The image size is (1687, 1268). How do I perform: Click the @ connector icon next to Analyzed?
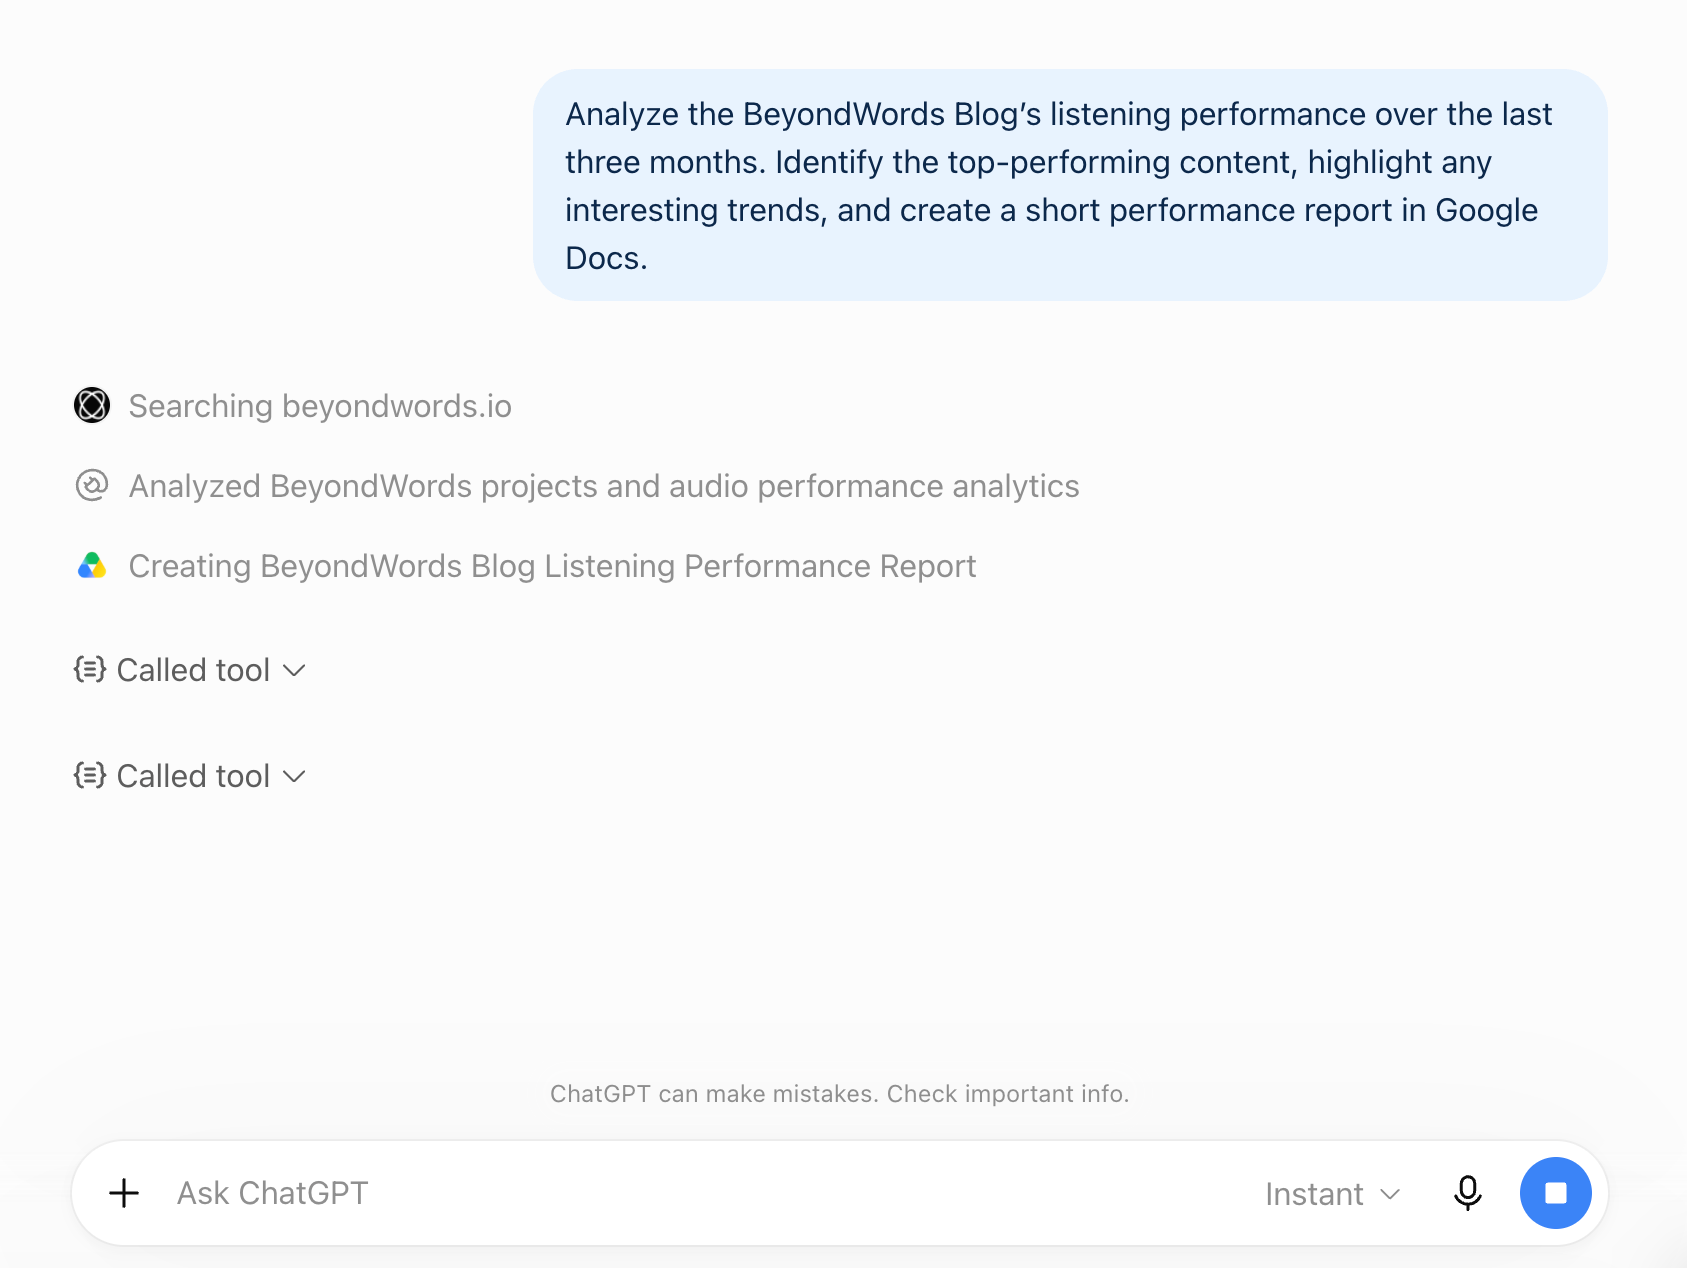[92, 485]
